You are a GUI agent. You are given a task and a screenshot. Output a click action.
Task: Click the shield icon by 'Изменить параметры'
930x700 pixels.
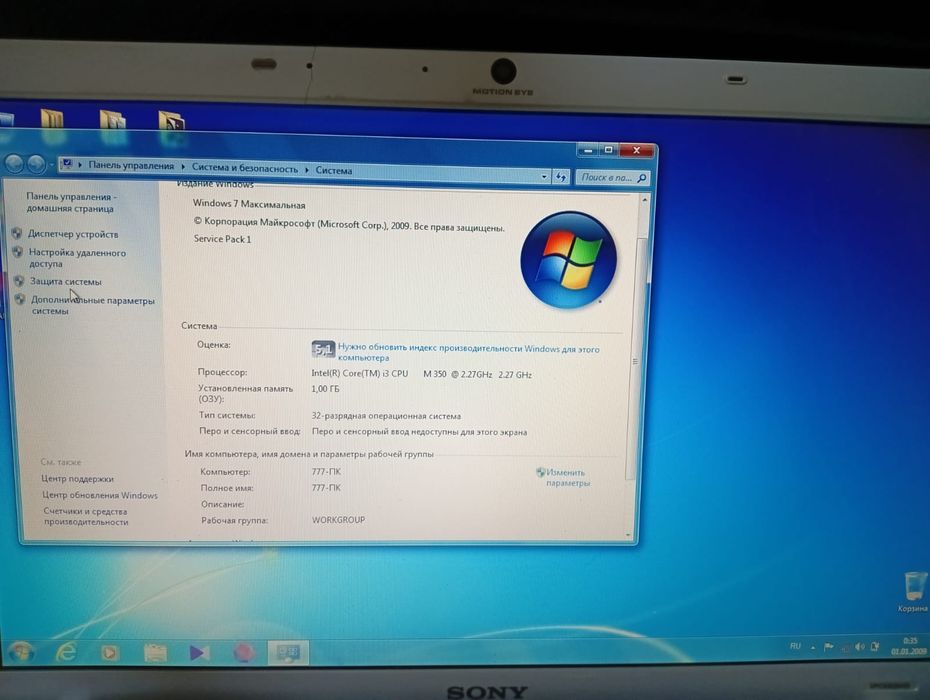(x=540, y=472)
